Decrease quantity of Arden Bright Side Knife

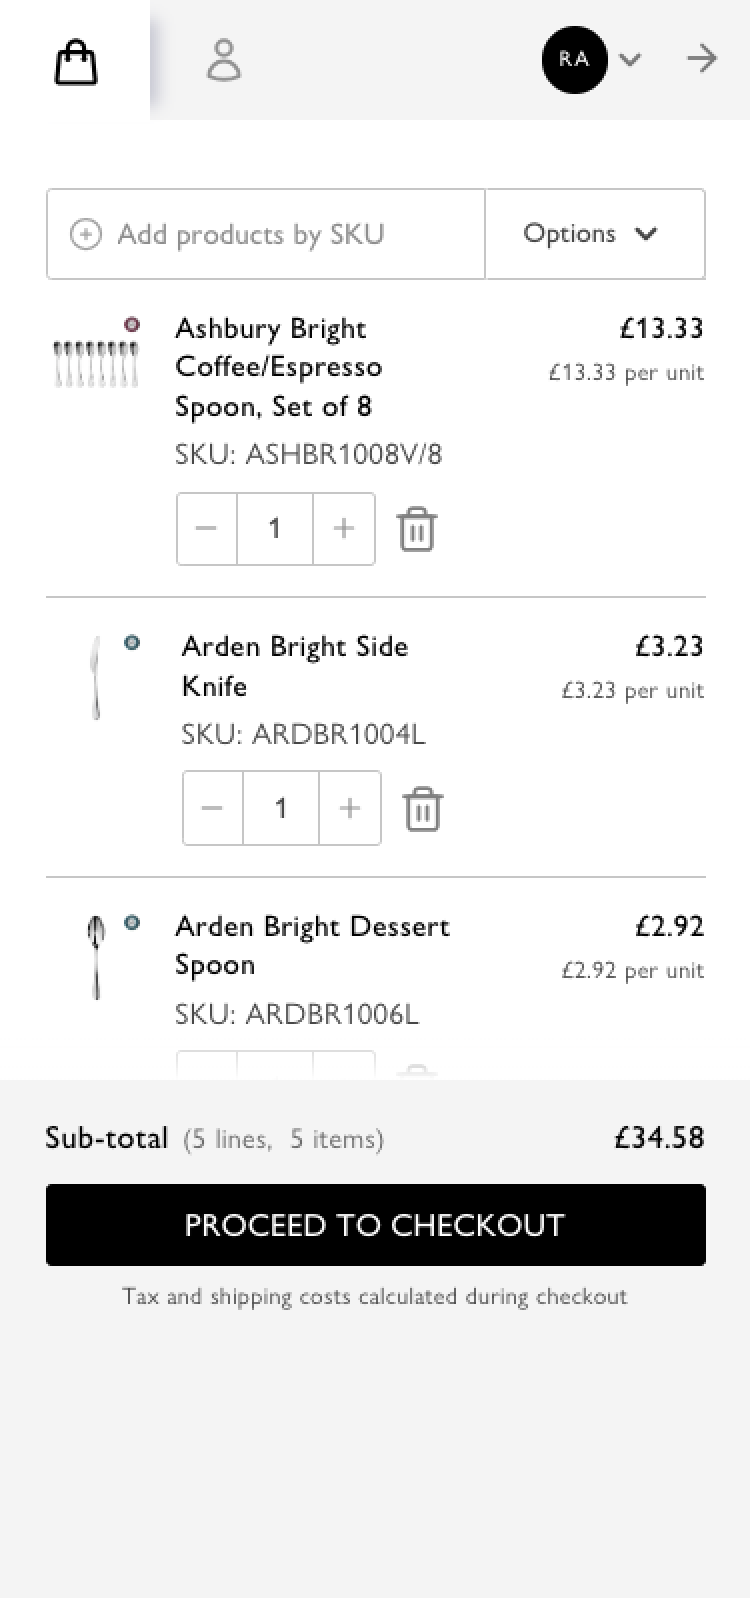(x=213, y=808)
